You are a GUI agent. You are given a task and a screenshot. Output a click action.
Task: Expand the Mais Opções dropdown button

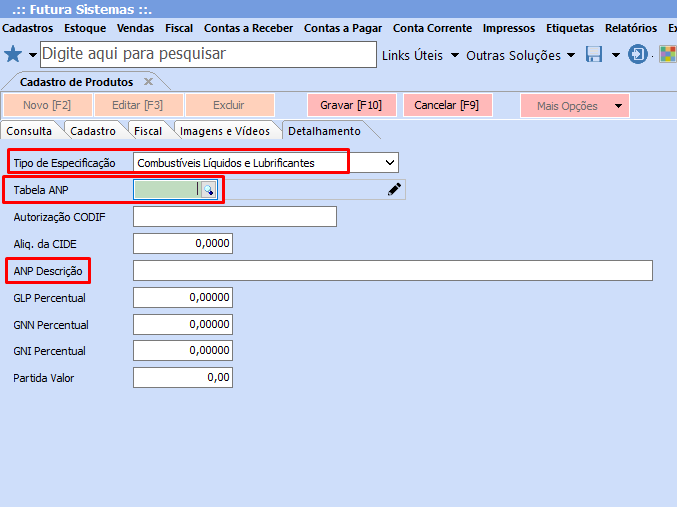click(x=619, y=105)
